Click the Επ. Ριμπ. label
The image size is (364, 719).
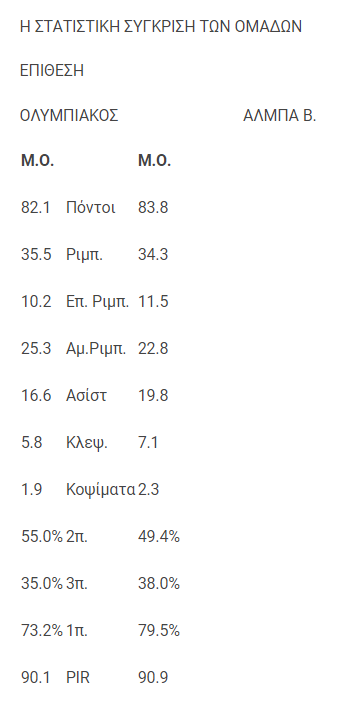pos(98,302)
